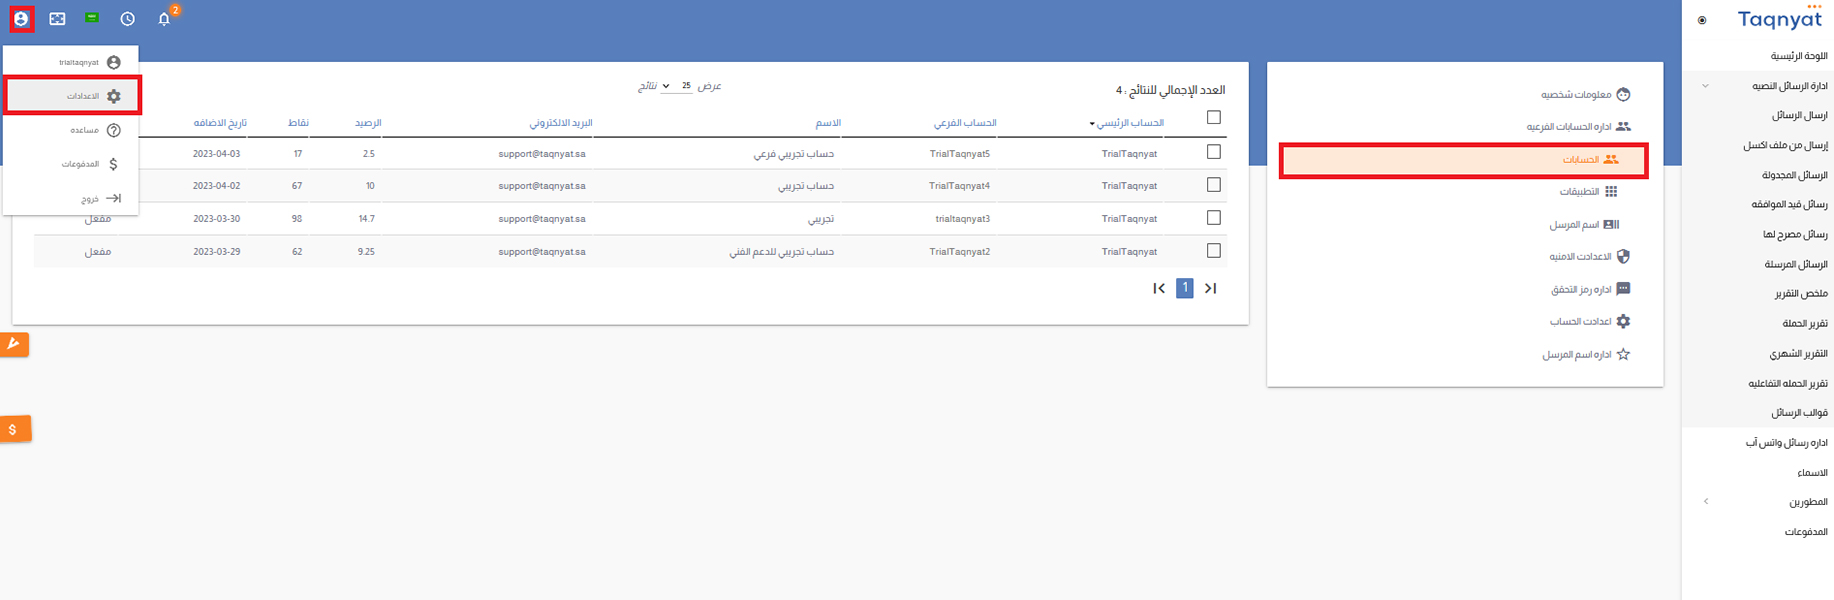
Task: Check the select-all checkbox in table header
Action: tap(1214, 117)
